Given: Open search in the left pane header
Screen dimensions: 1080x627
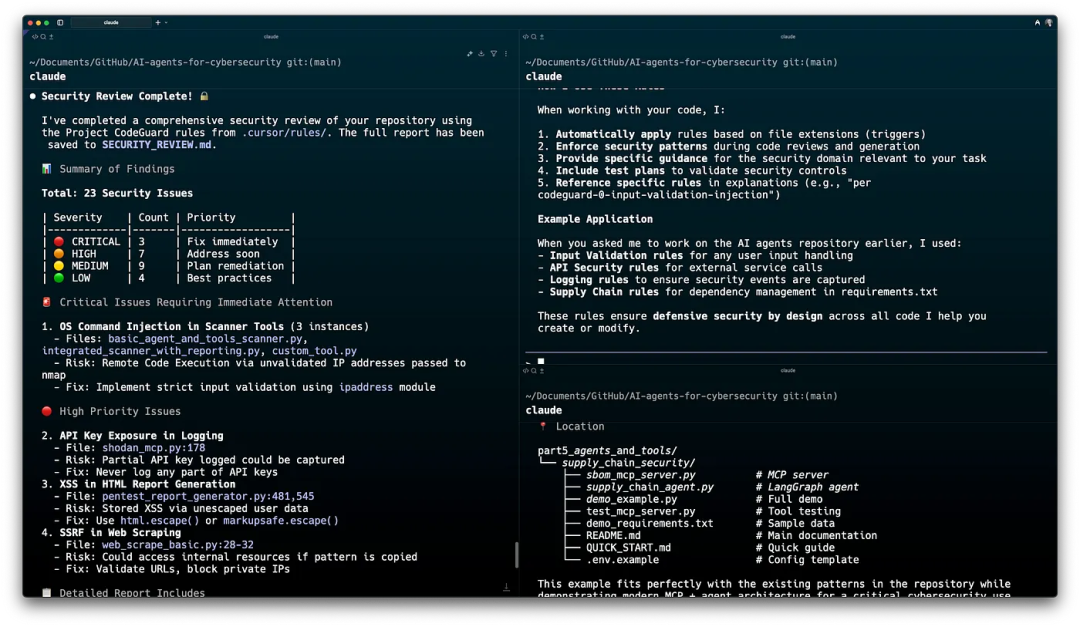Looking at the screenshot, I should tap(43, 36).
